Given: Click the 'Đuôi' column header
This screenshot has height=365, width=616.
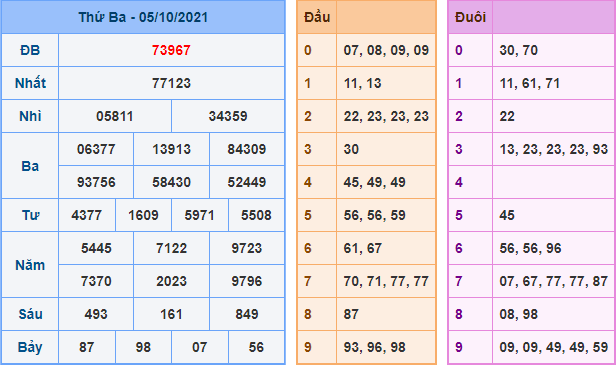Looking at the screenshot, I should [x=470, y=17].
